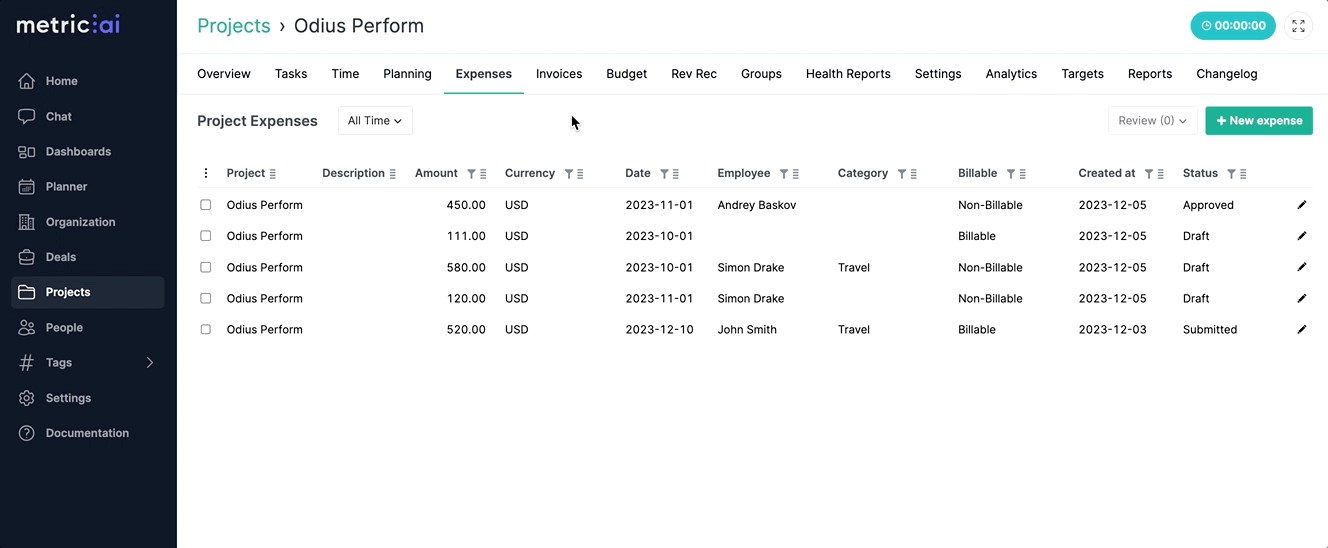This screenshot has width=1328, height=548.
Task: Open the Status column filter icon
Action: pos(1231,174)
